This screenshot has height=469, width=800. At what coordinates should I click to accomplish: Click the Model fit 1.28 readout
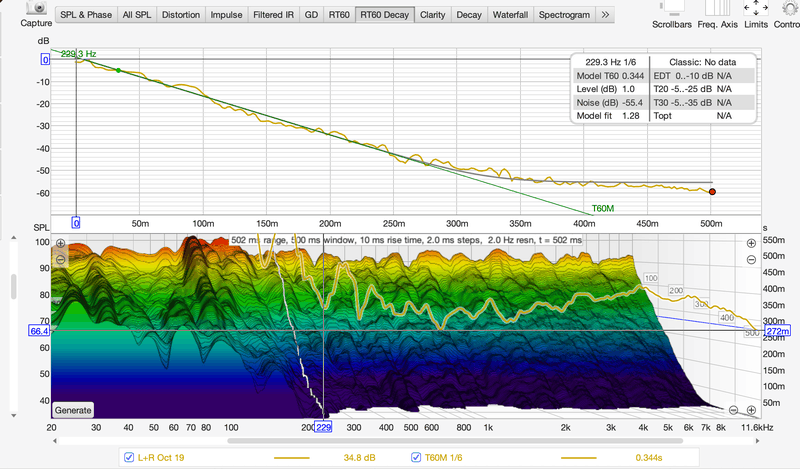[x=610, y=116]
